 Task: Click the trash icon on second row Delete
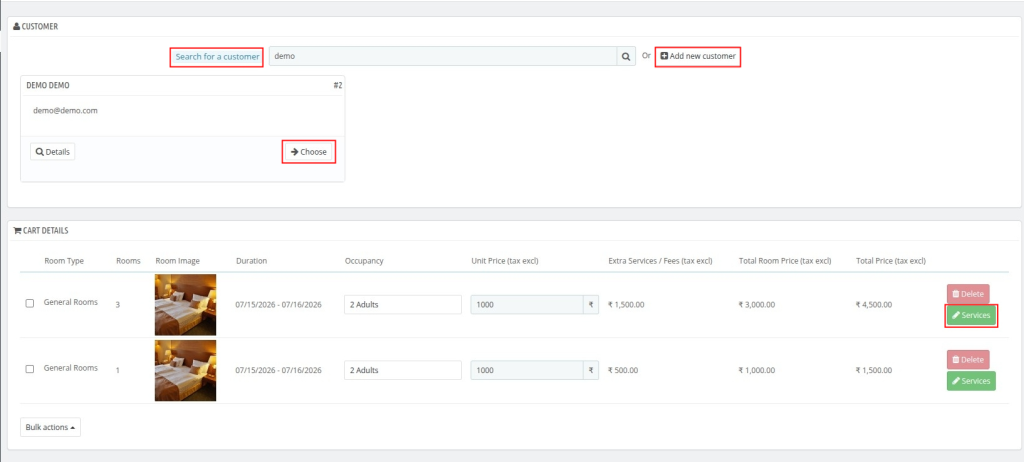955,360
